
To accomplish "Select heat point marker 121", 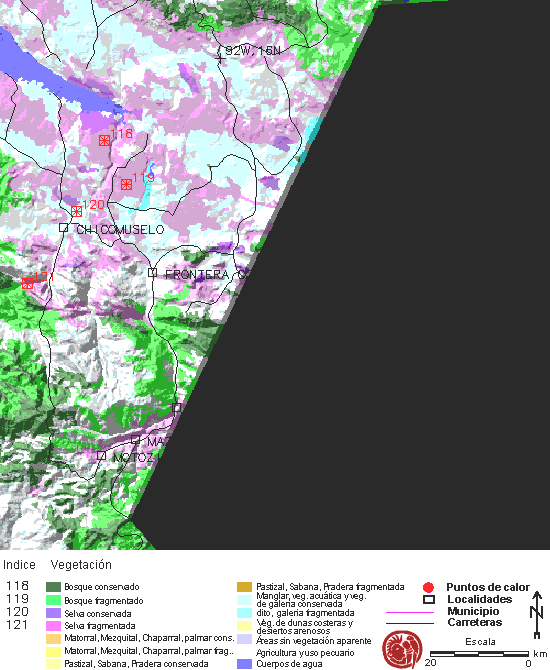I will pos(27,283).
